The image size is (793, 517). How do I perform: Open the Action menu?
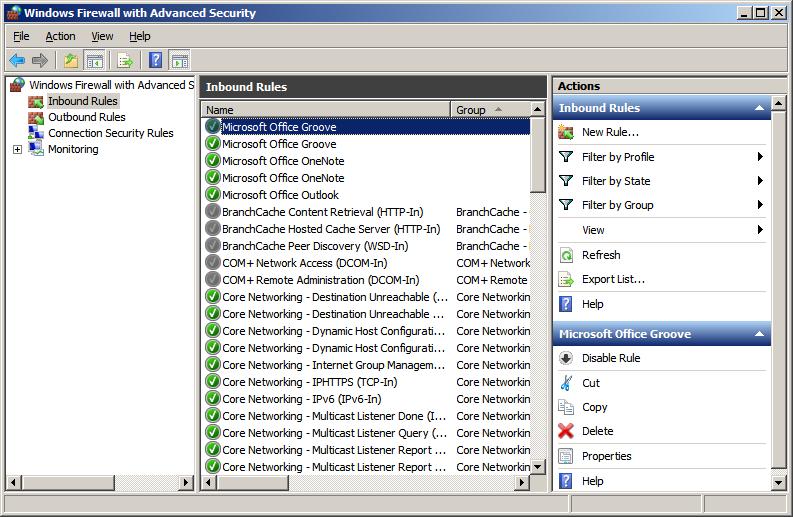[x=60, y=36]
